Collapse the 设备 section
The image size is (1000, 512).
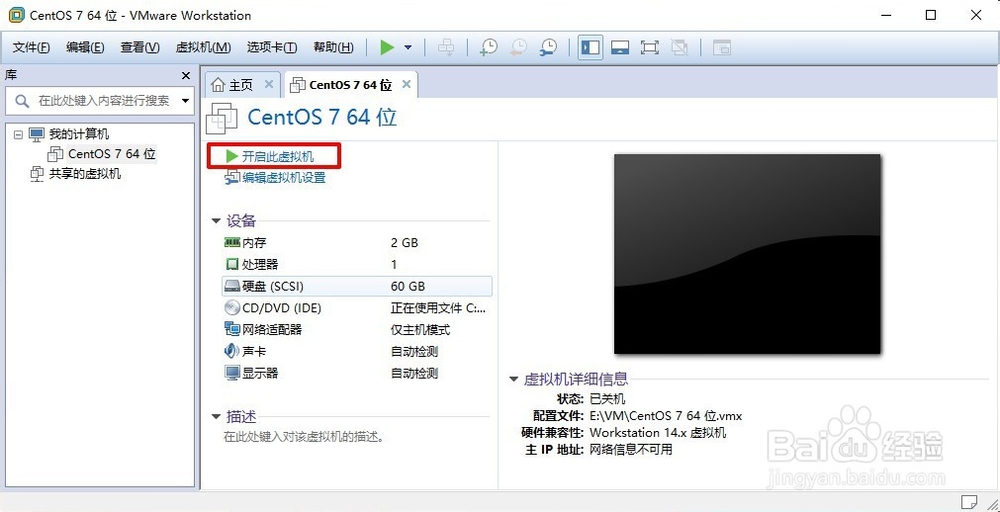click(216, 221)
